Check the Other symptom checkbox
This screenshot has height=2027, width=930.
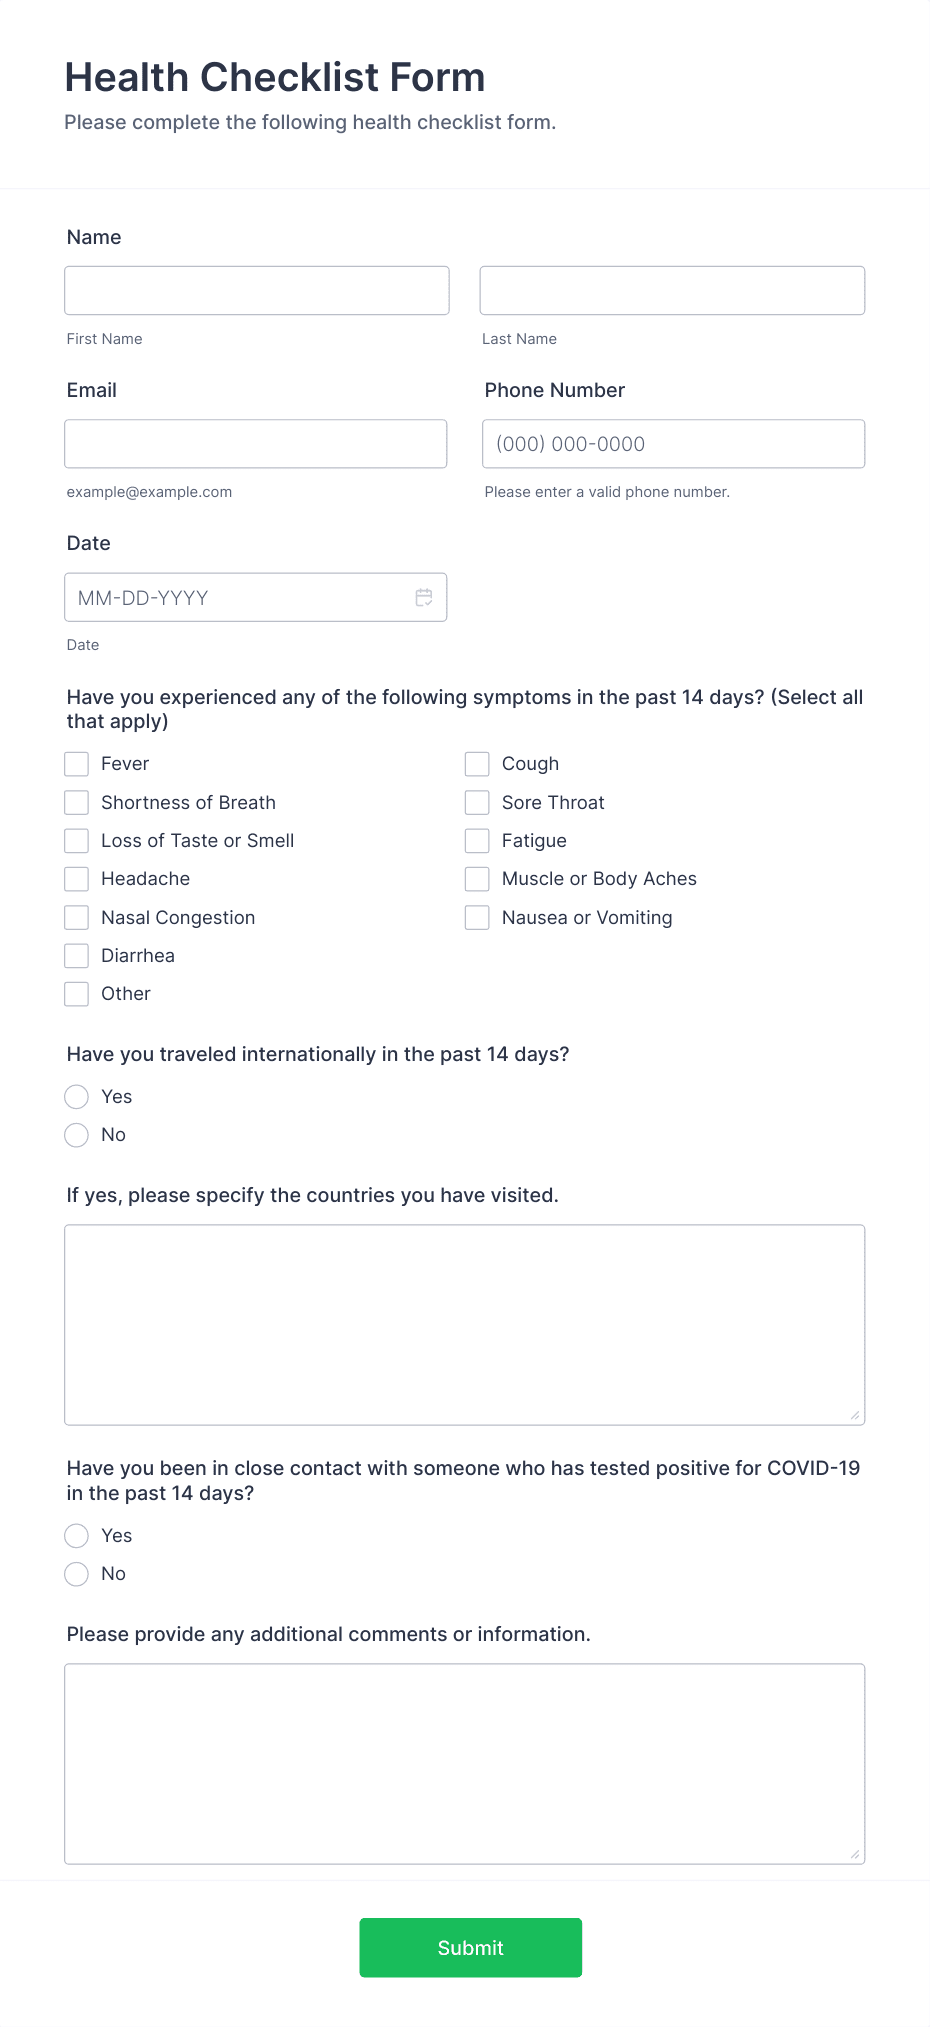pyautogui.click(x=76, y=993)
